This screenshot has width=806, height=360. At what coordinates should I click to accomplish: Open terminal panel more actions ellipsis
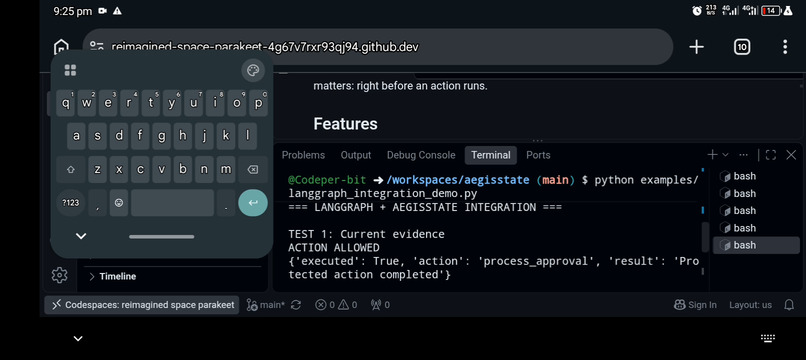click(x=743, y=155)
